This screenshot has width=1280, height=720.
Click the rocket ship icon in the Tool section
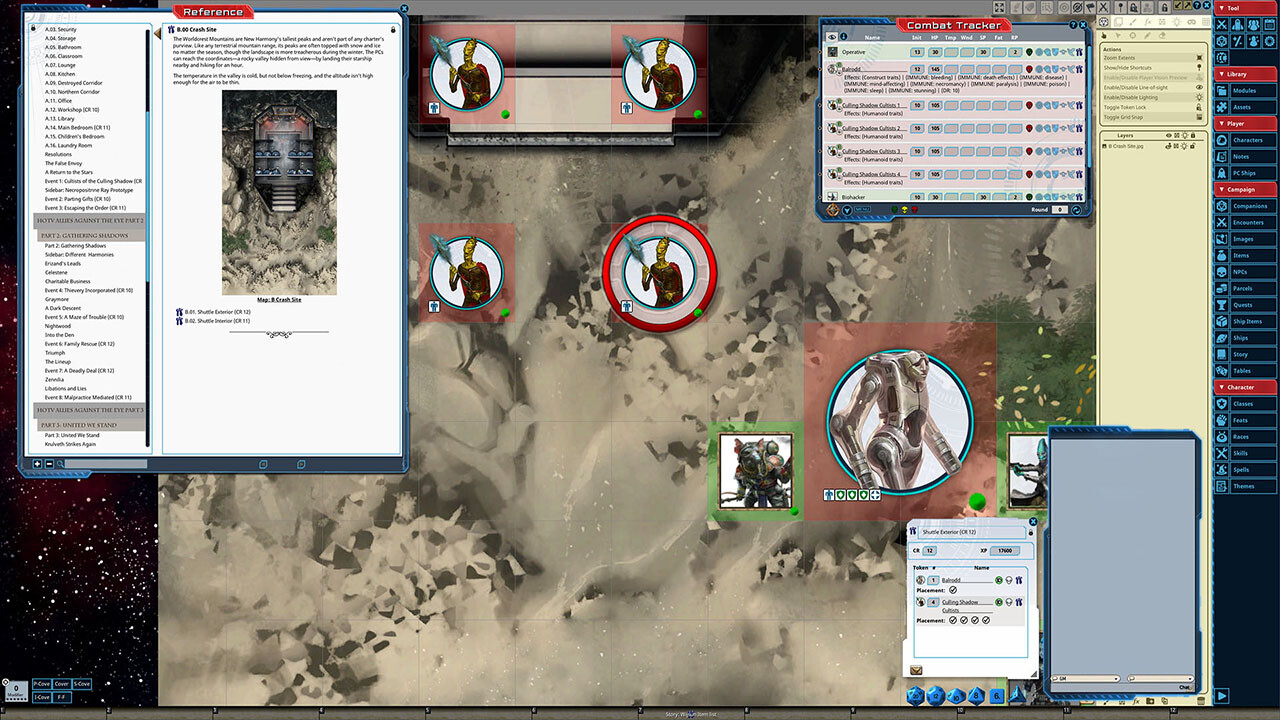pyautogui.click(x=1238, y=24)
